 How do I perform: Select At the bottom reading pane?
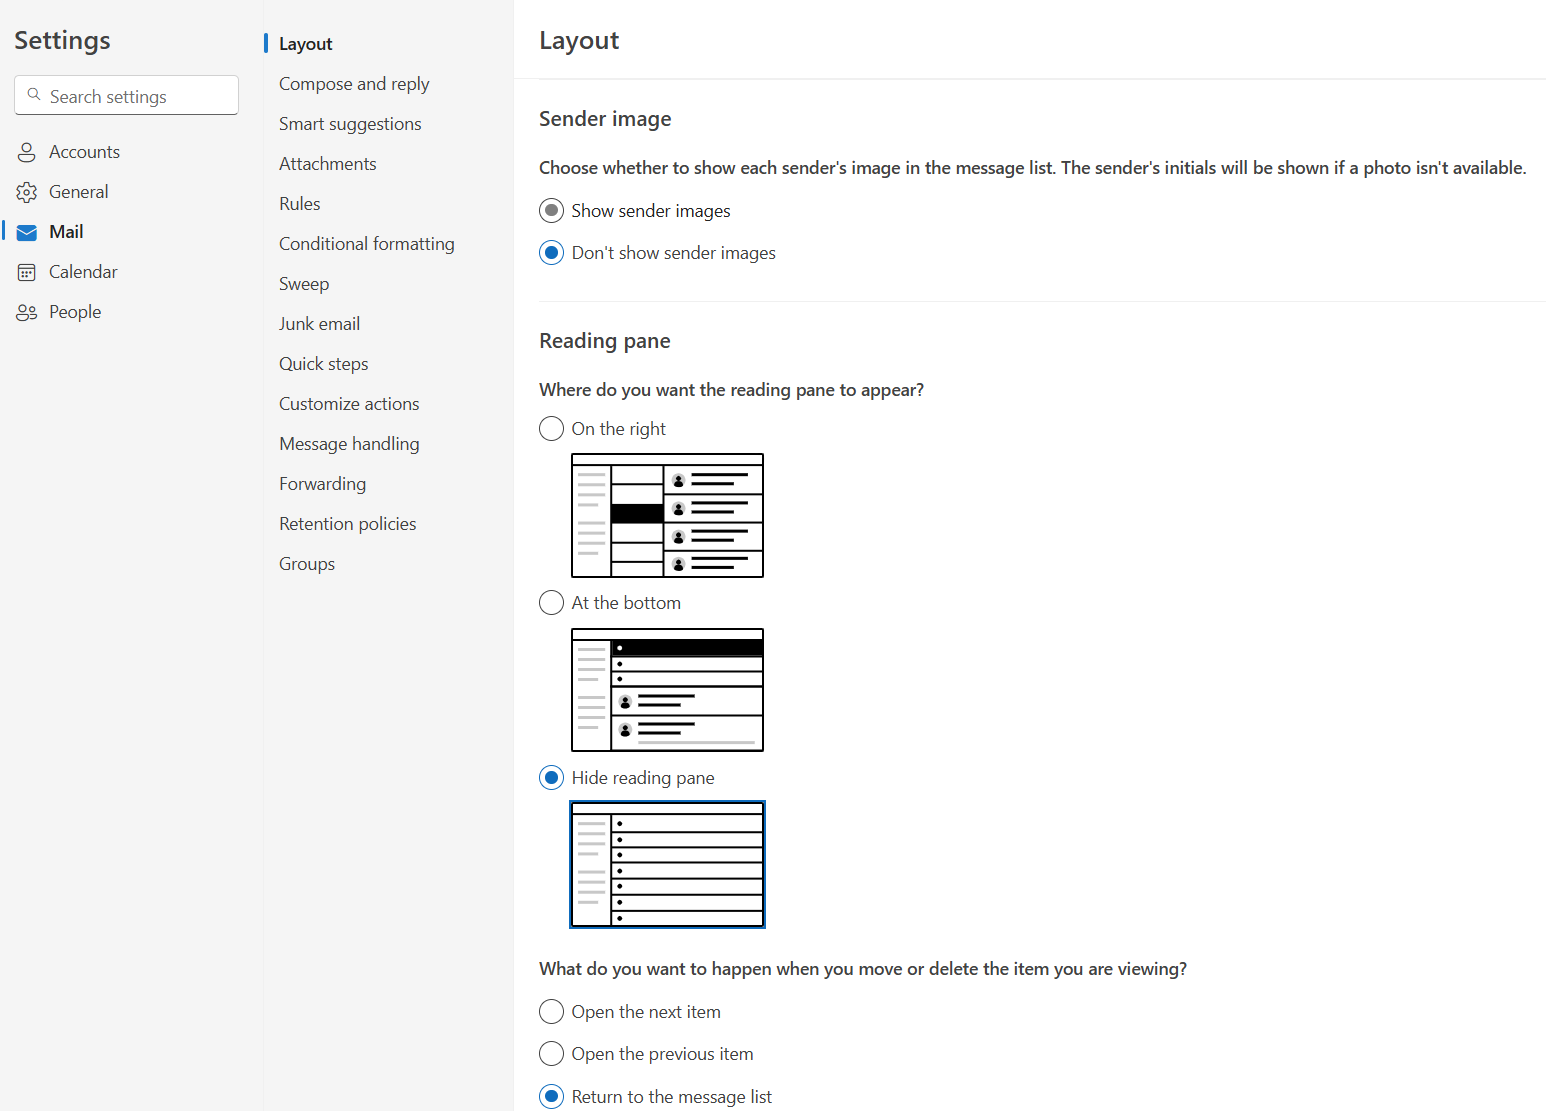click(x=551, y=603)
